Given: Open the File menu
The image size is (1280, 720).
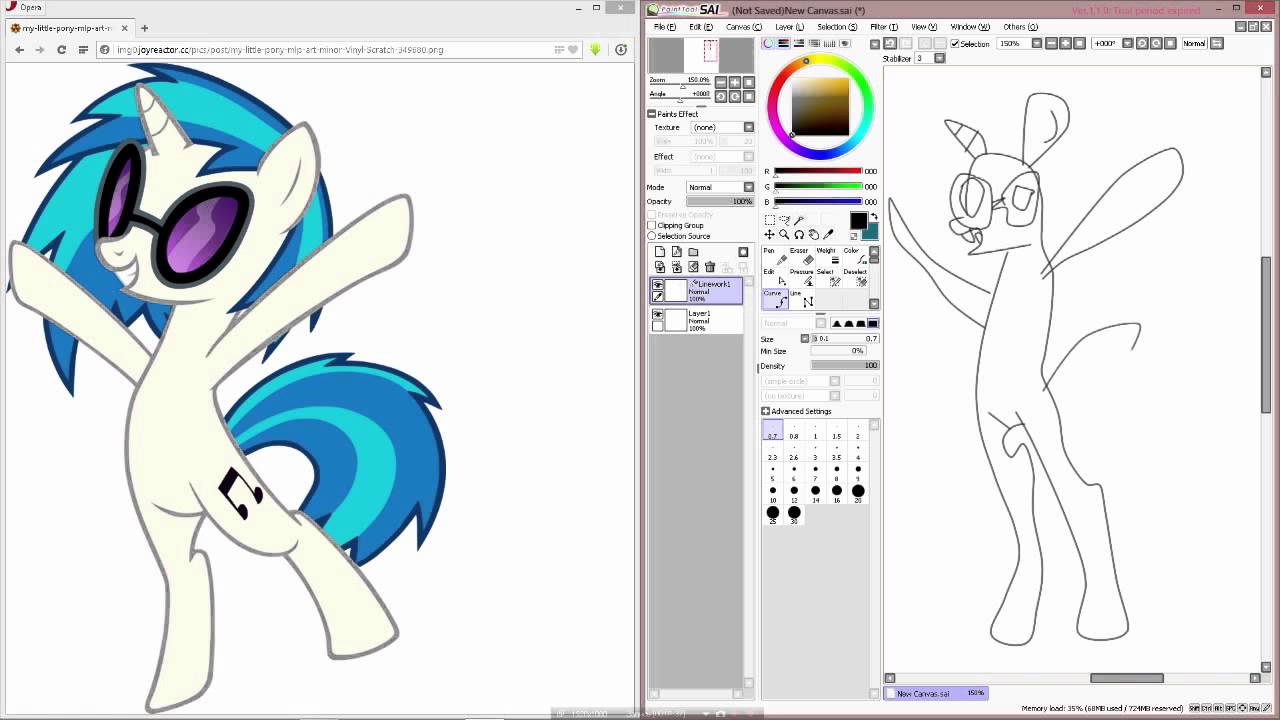Looking at the screenshot, I should pyautogui.click(x=664, y=27).
